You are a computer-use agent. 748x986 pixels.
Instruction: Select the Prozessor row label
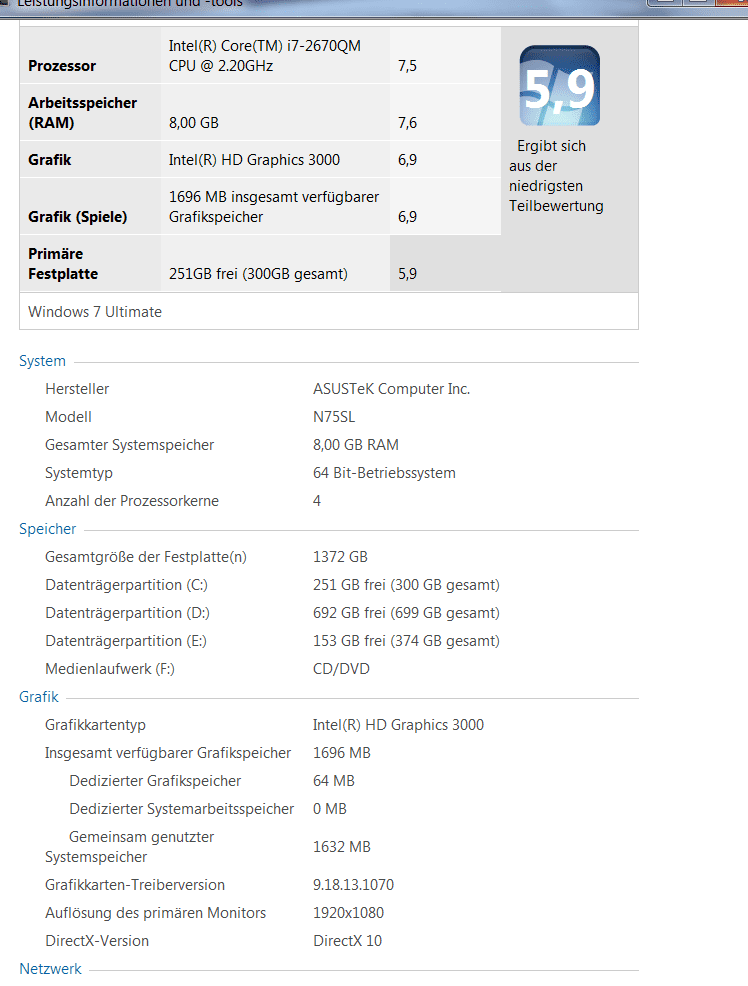coord(62,66)
